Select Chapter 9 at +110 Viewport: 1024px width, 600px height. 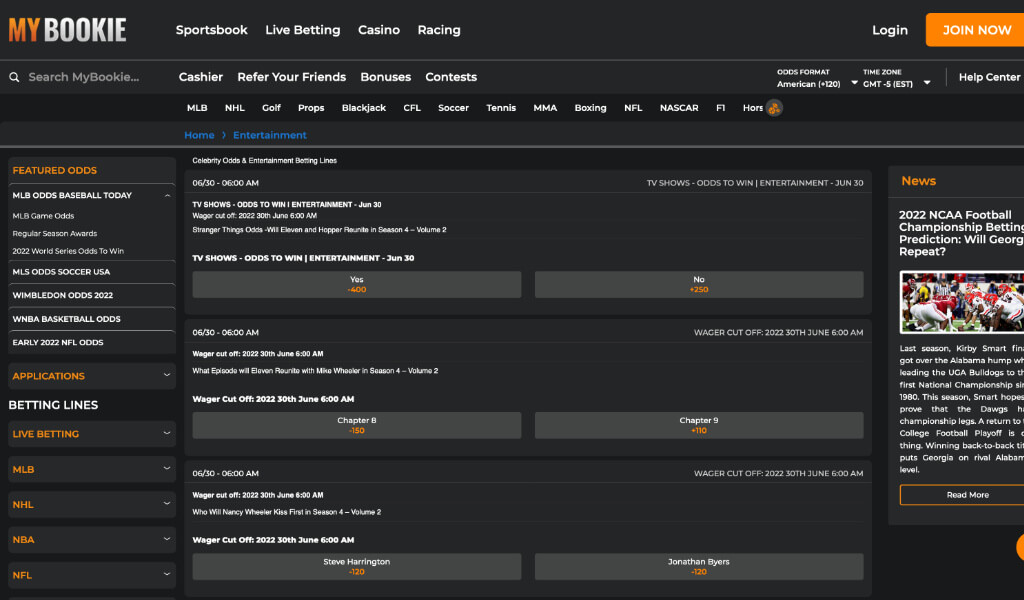coord(699,425)
